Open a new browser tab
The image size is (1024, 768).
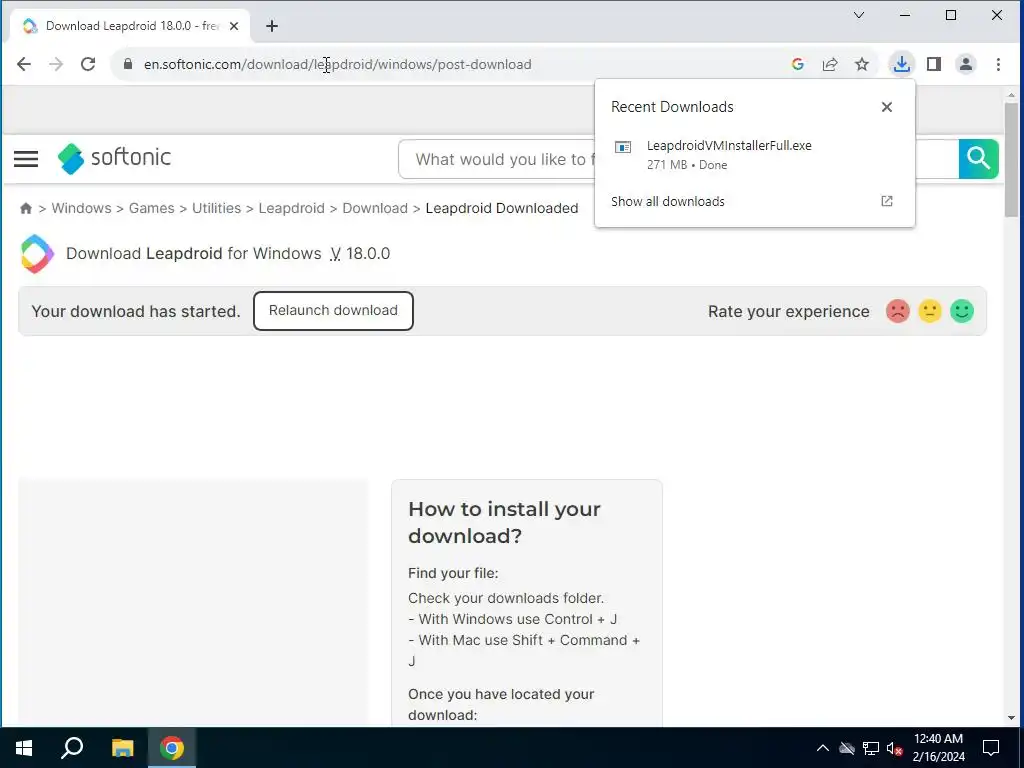click(272, 26)
